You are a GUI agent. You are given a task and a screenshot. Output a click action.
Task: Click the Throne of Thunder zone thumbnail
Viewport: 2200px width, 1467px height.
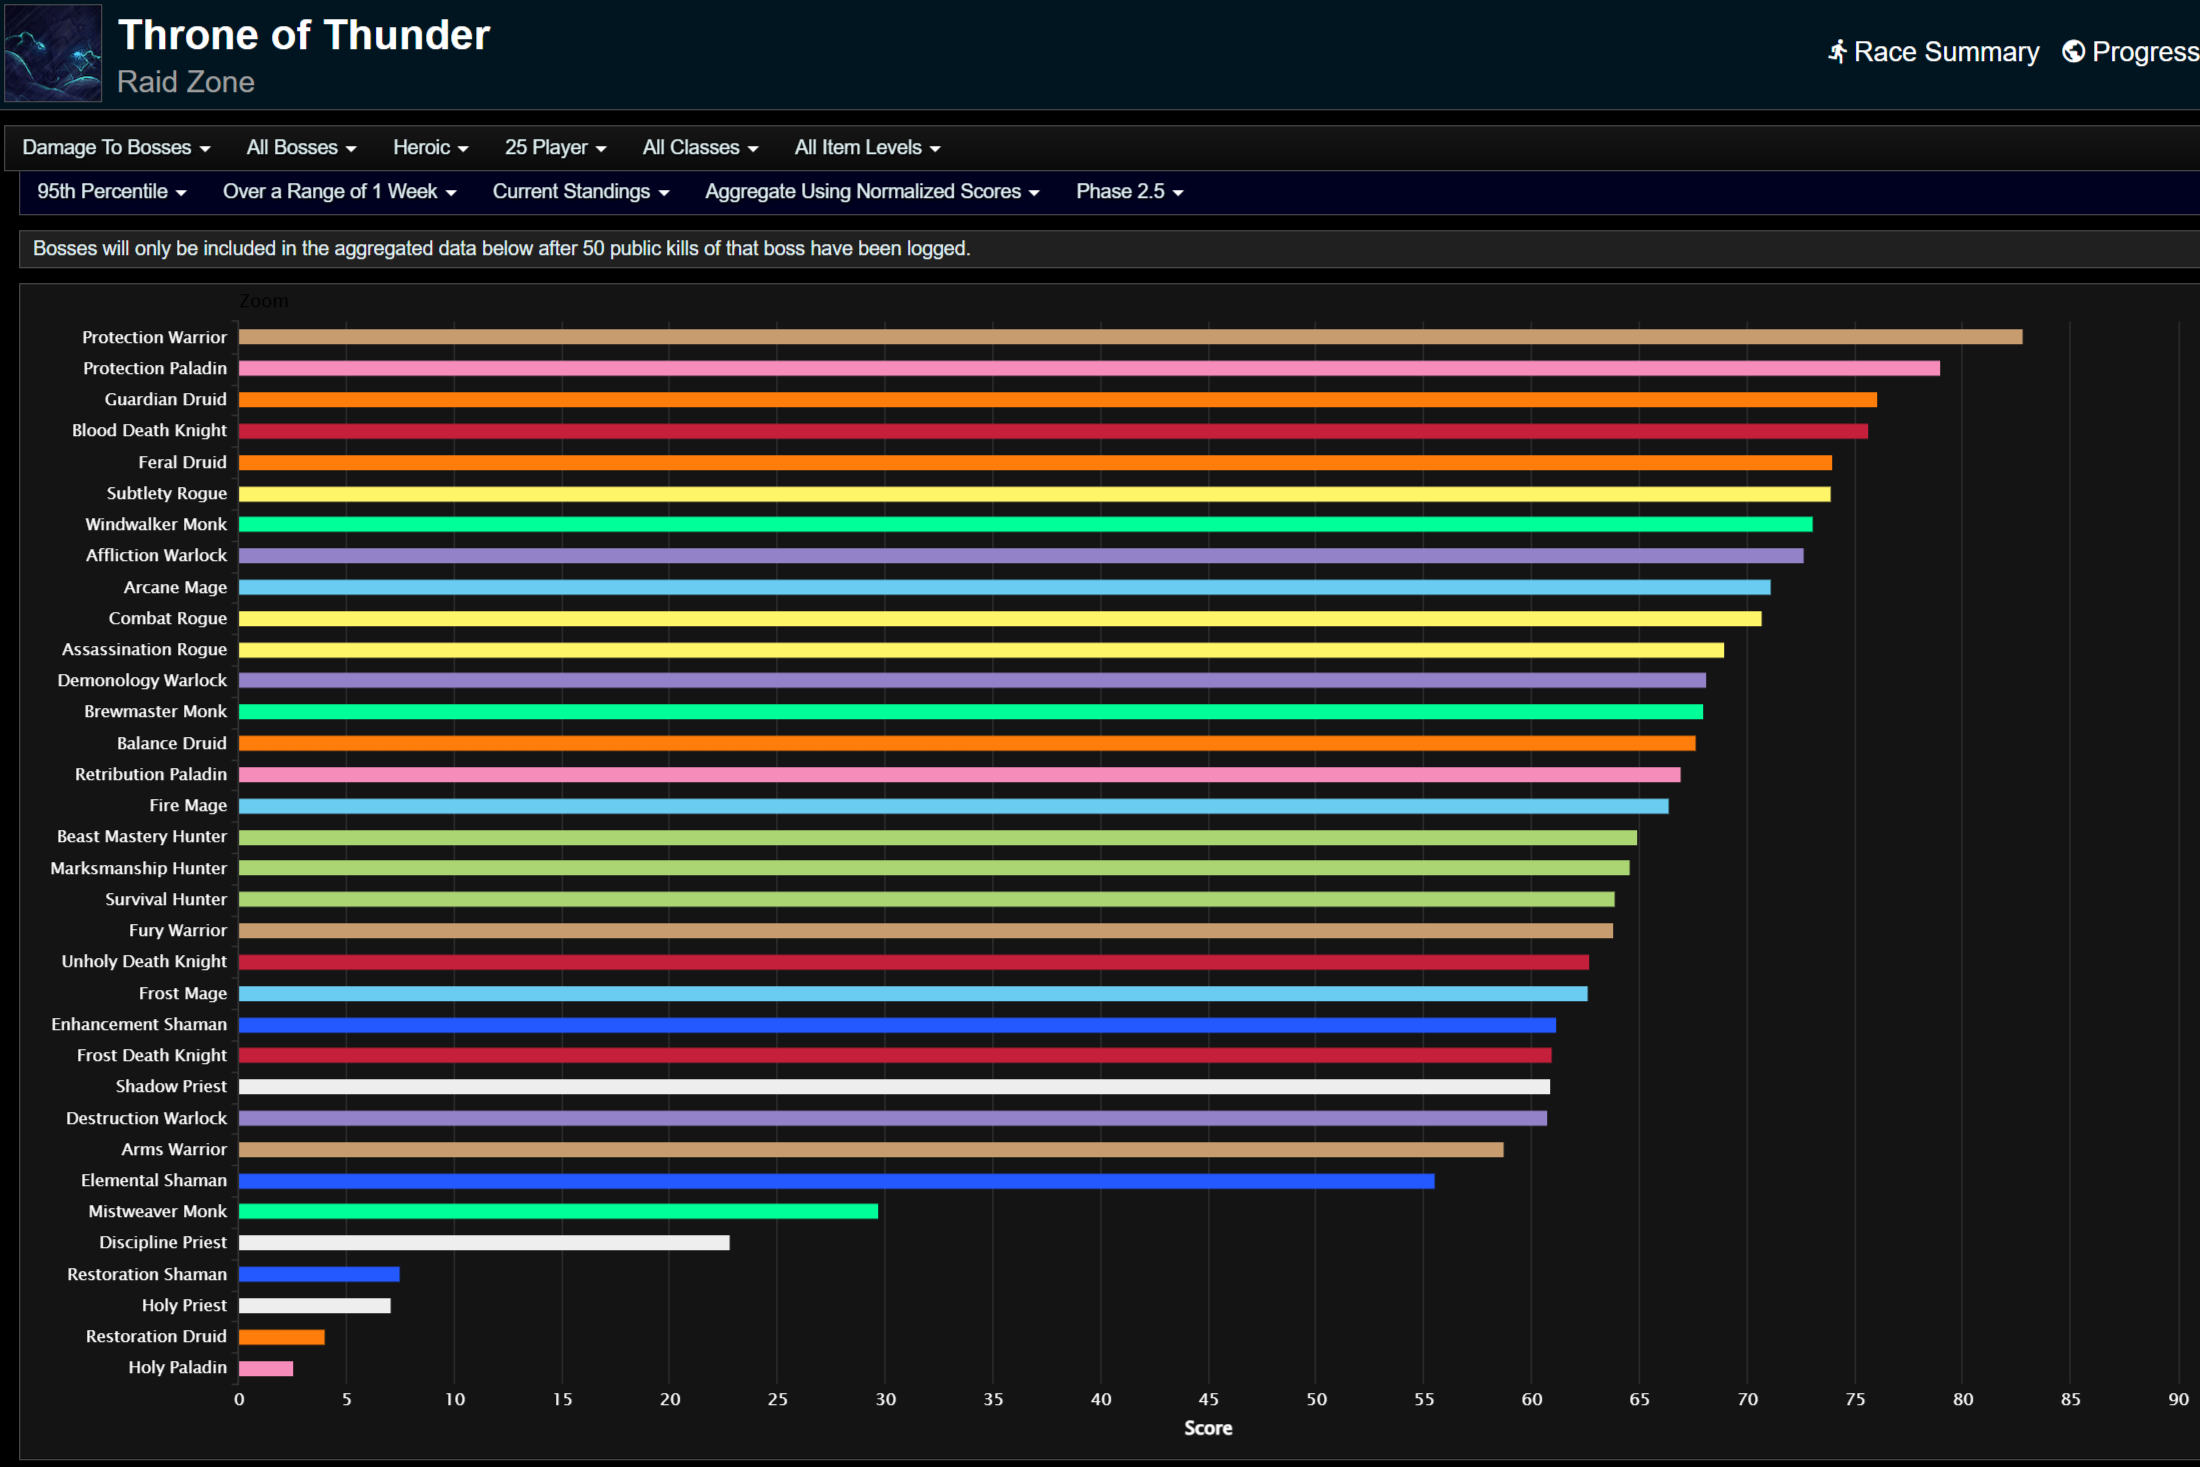(53, 53)
